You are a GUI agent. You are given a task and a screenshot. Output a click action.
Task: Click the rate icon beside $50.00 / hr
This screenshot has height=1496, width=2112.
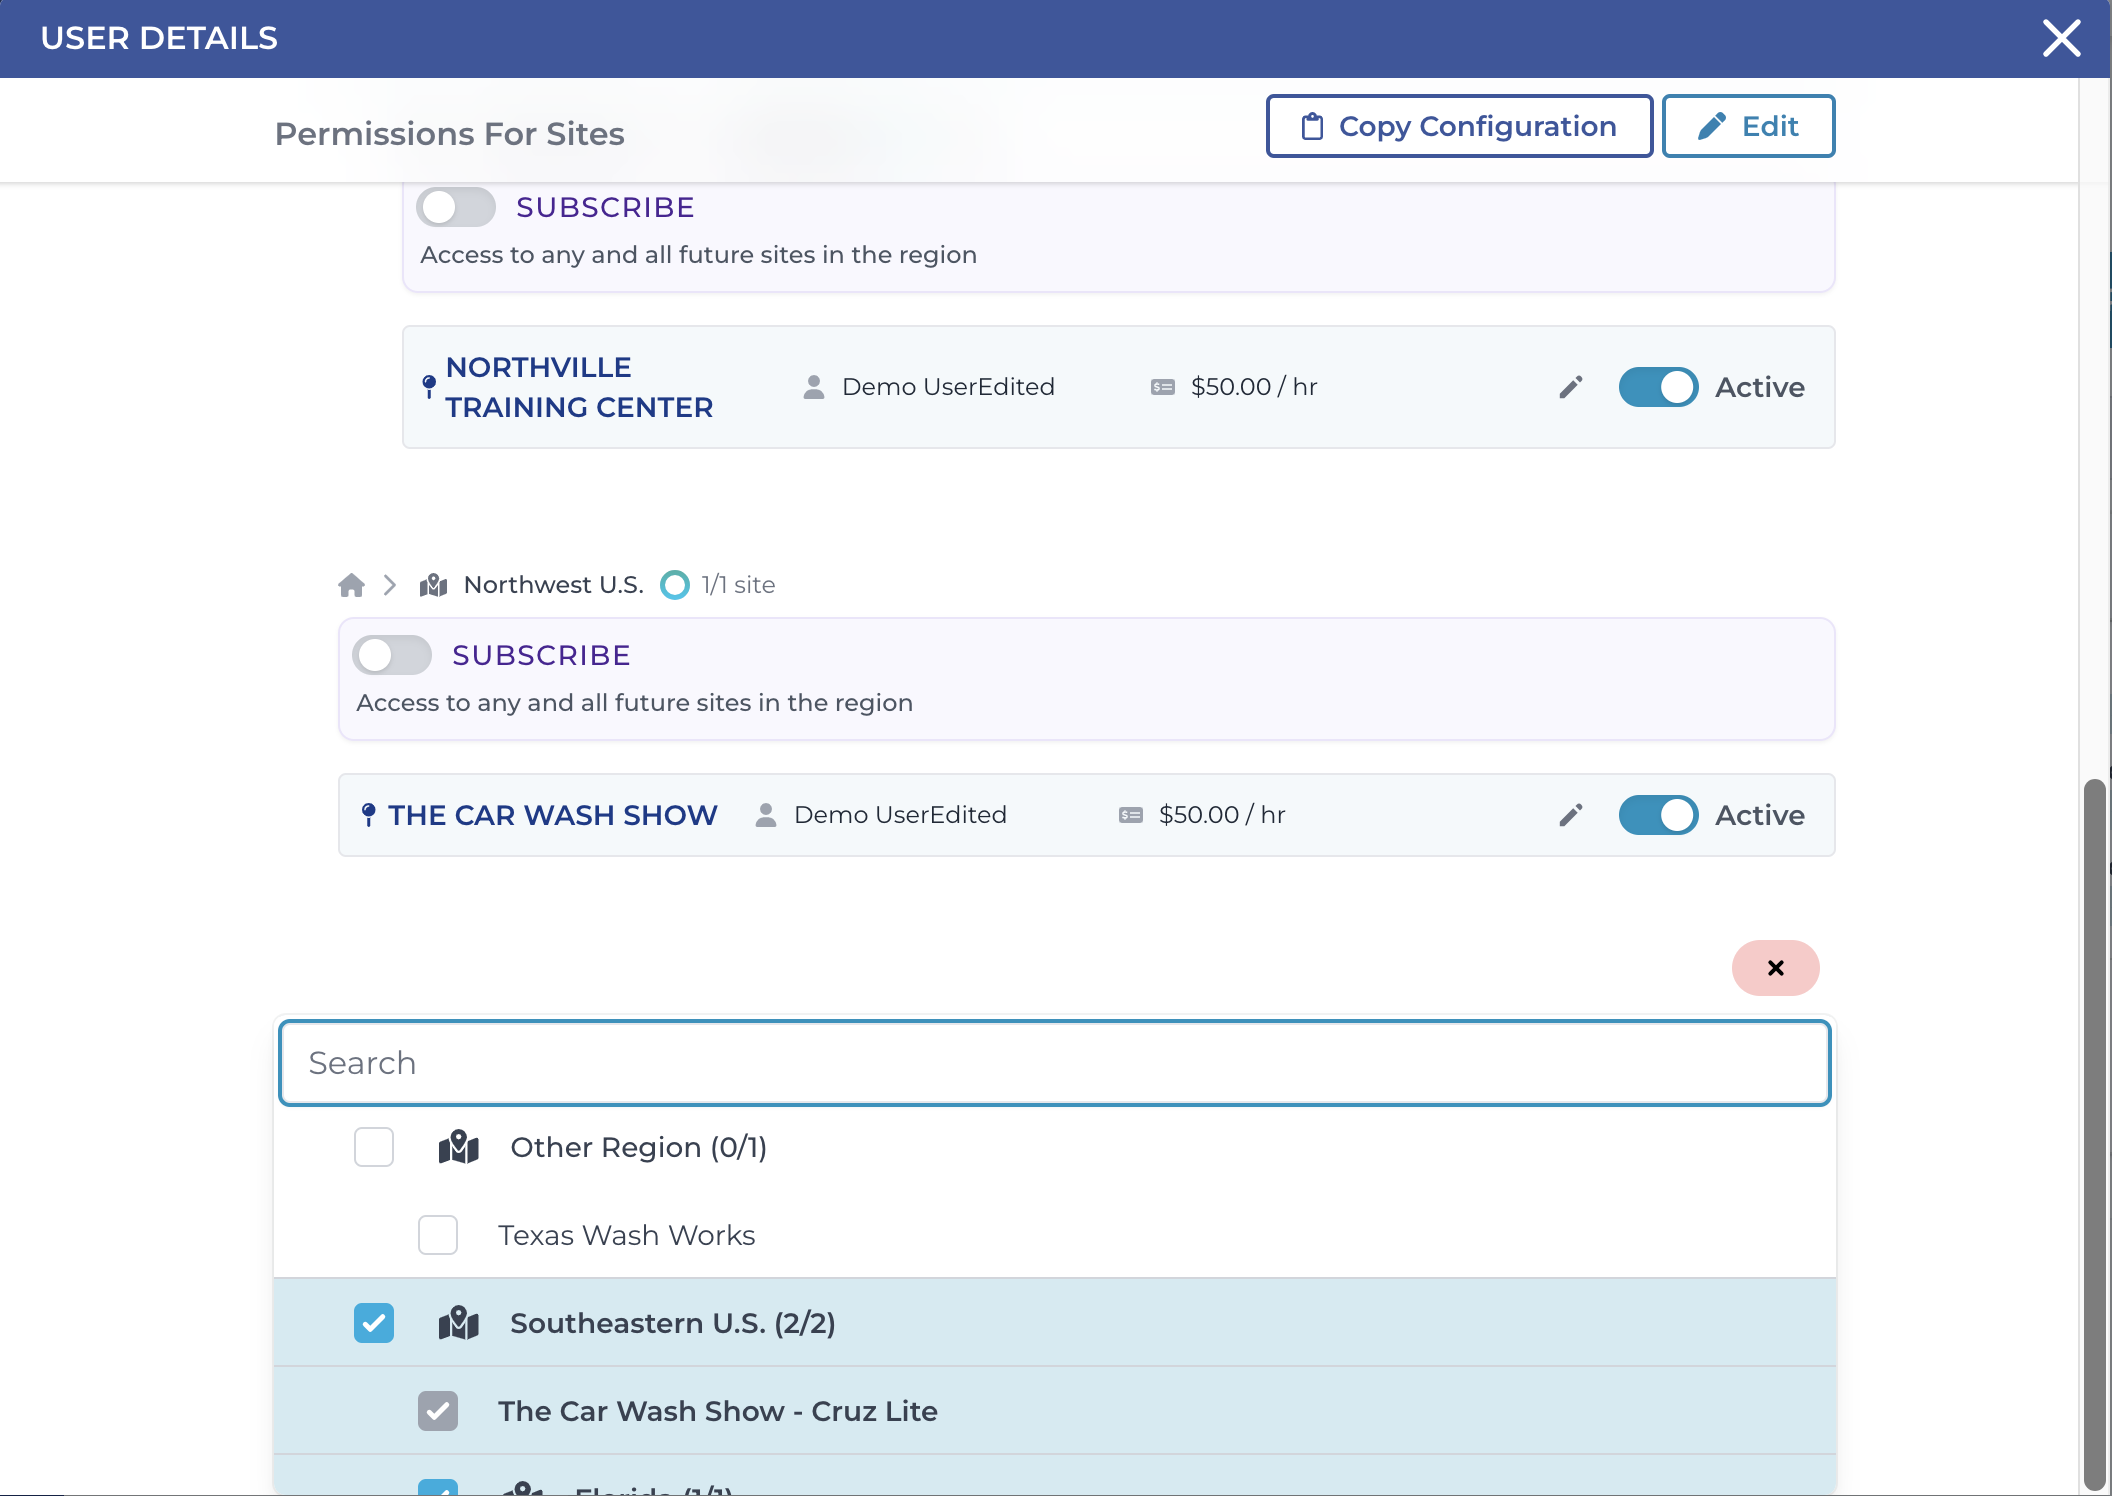tap(1162, 387)
